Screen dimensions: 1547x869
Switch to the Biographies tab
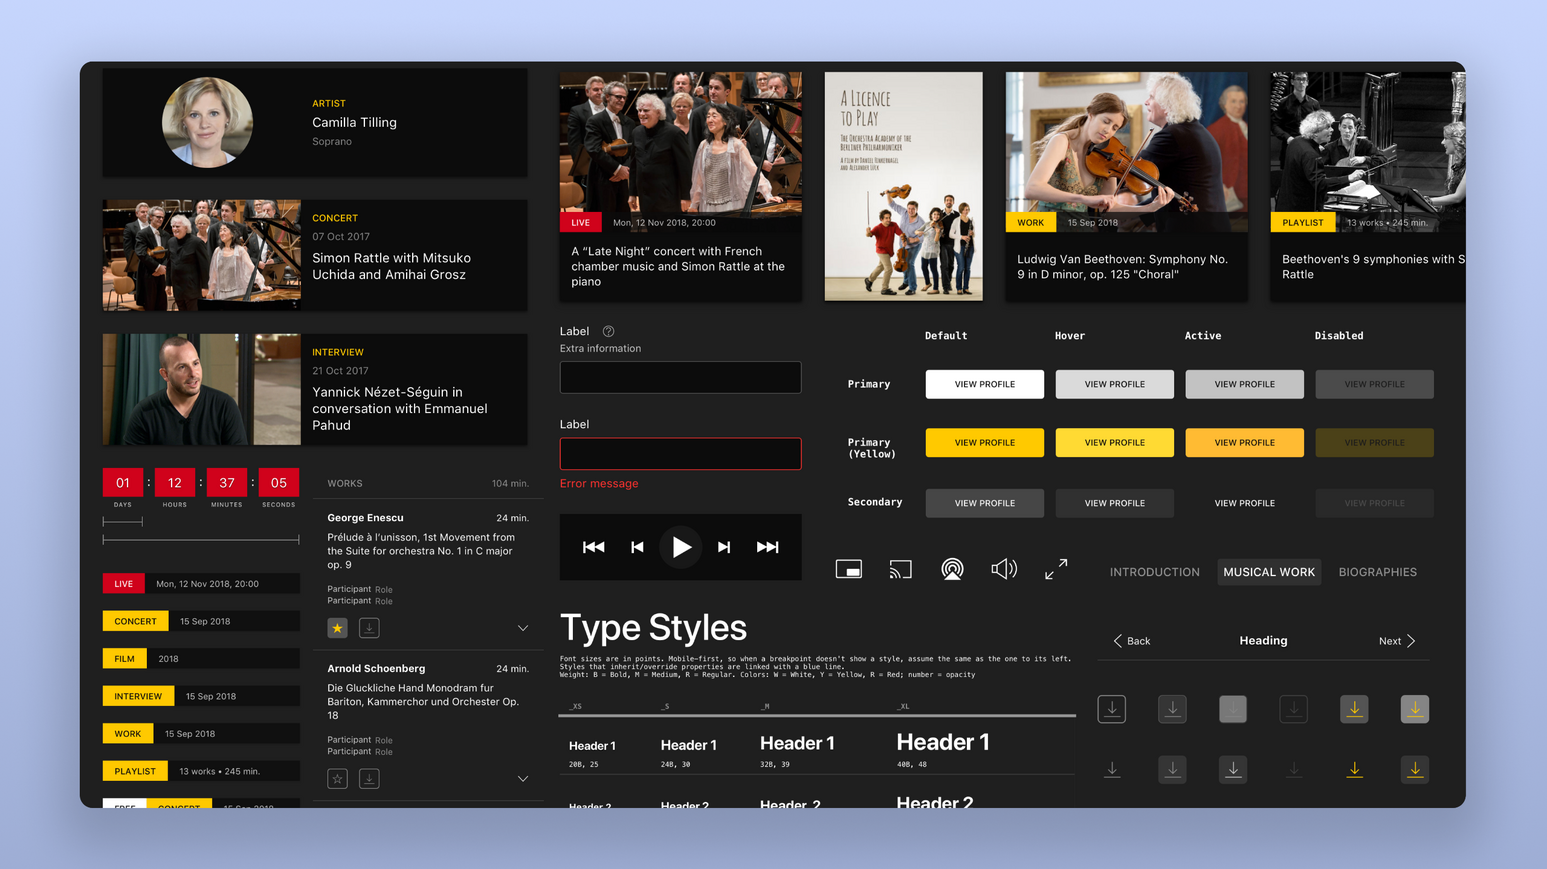click(1377, 571)
